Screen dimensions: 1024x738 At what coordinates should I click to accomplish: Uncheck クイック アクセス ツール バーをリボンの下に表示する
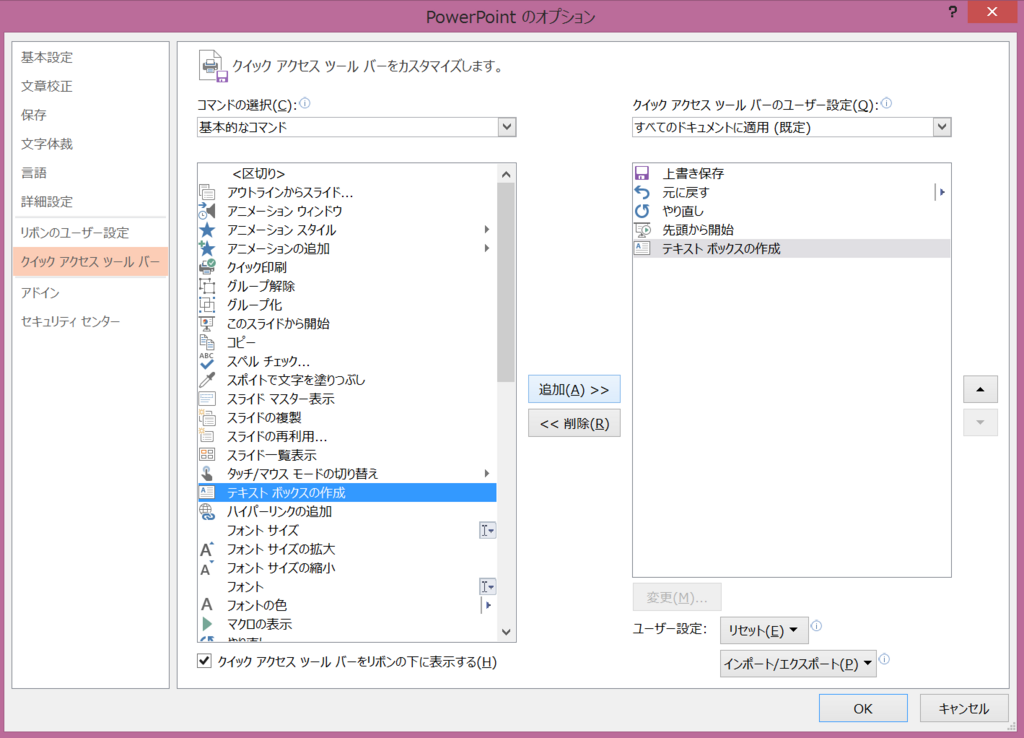tap(204, 661)
